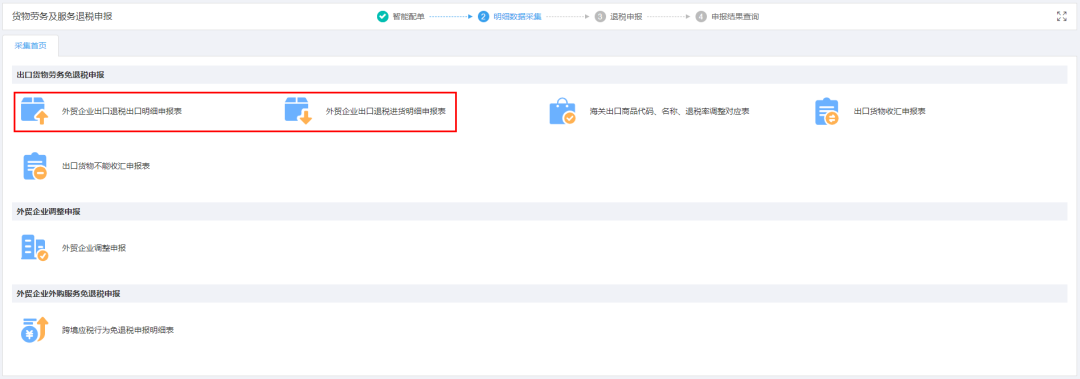Open 外贸企业调整申报 entry text
Image resolution: width=1080 pixels, height=379 pixels.
[x=94, y=248]
